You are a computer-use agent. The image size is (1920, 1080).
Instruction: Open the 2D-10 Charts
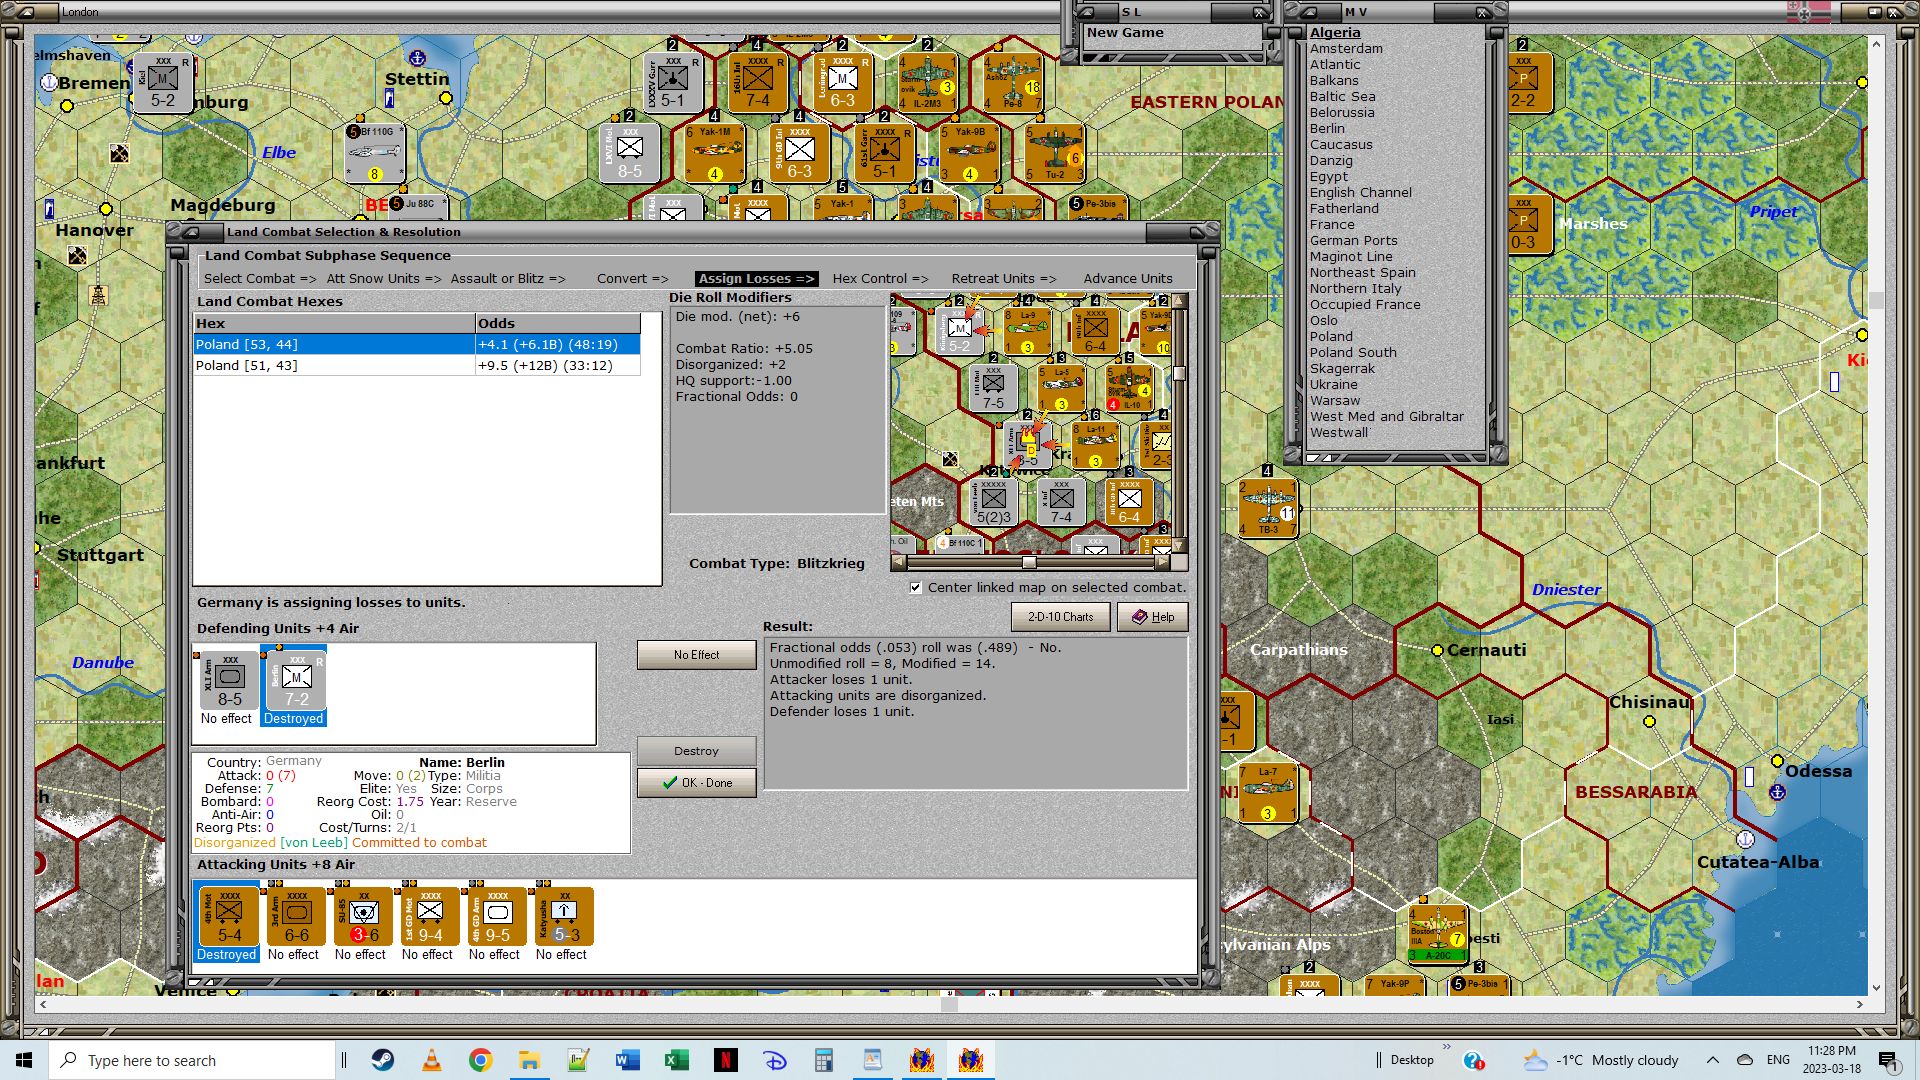(x=1061, y=617)
